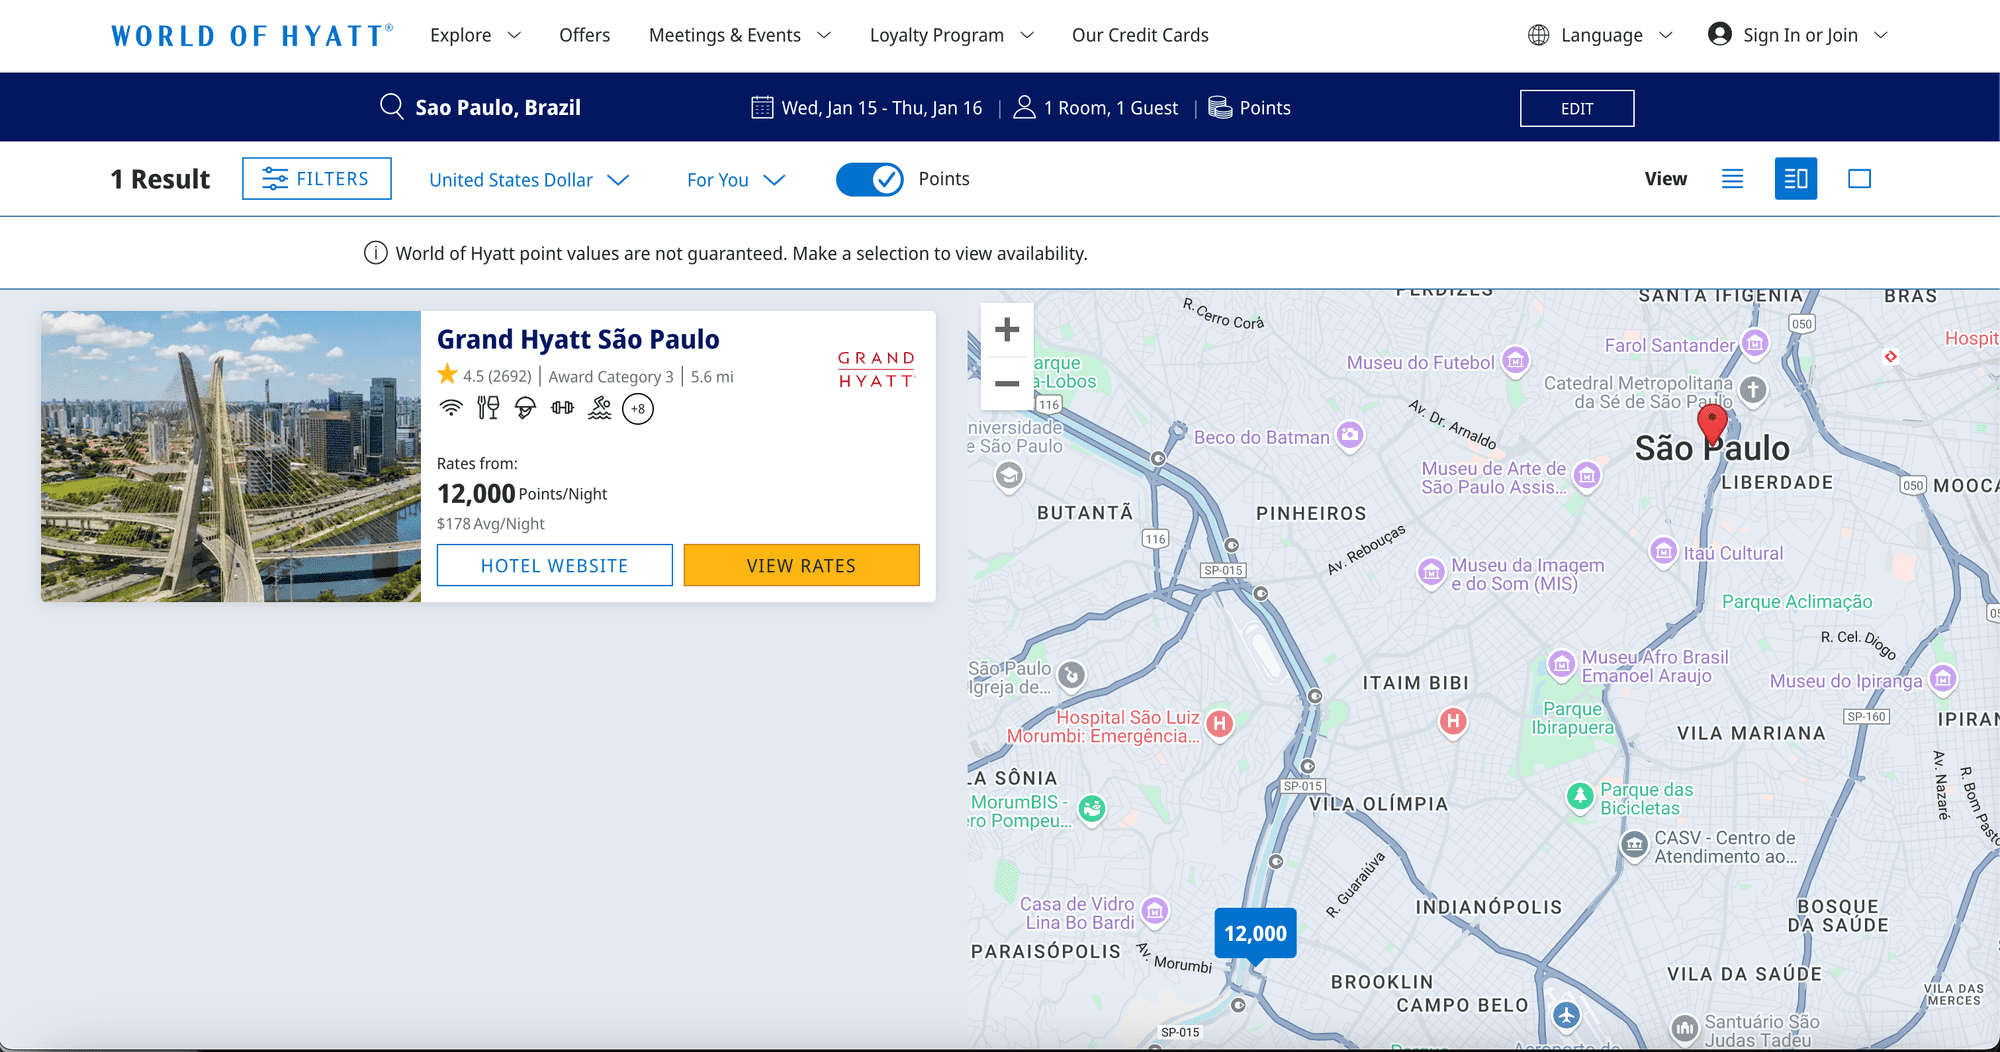This screenshot has height=1052, width=2000.
Task: Click the VIEW RATES button
Action: (800, 565)
